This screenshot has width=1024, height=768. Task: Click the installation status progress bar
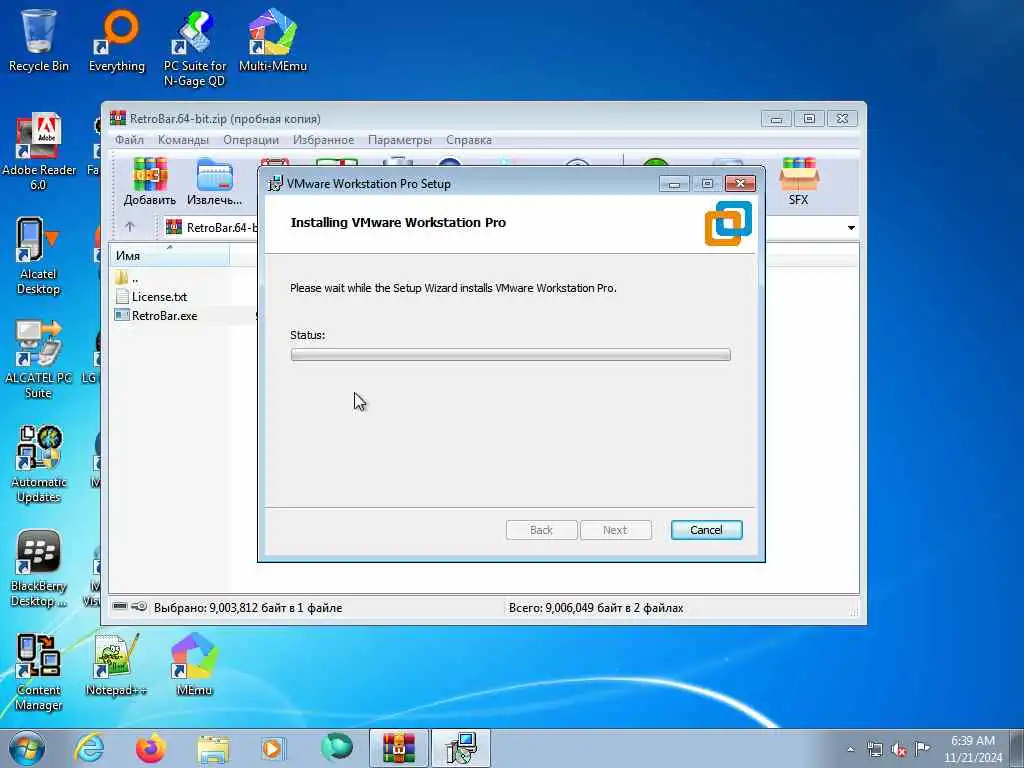point(510,355)
